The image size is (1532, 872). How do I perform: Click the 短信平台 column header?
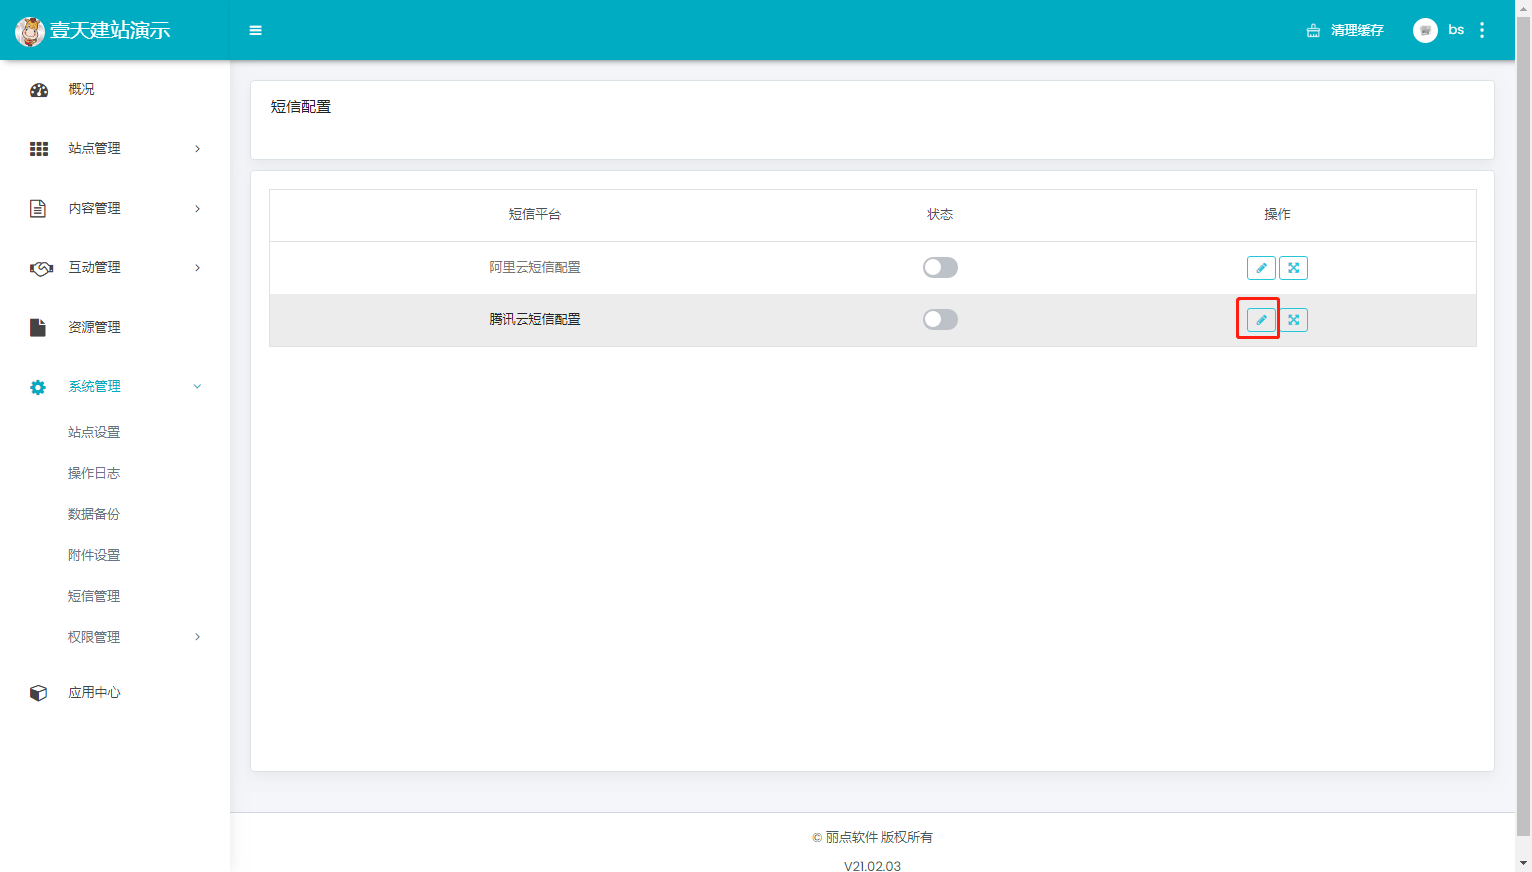[x=535, y=214]
